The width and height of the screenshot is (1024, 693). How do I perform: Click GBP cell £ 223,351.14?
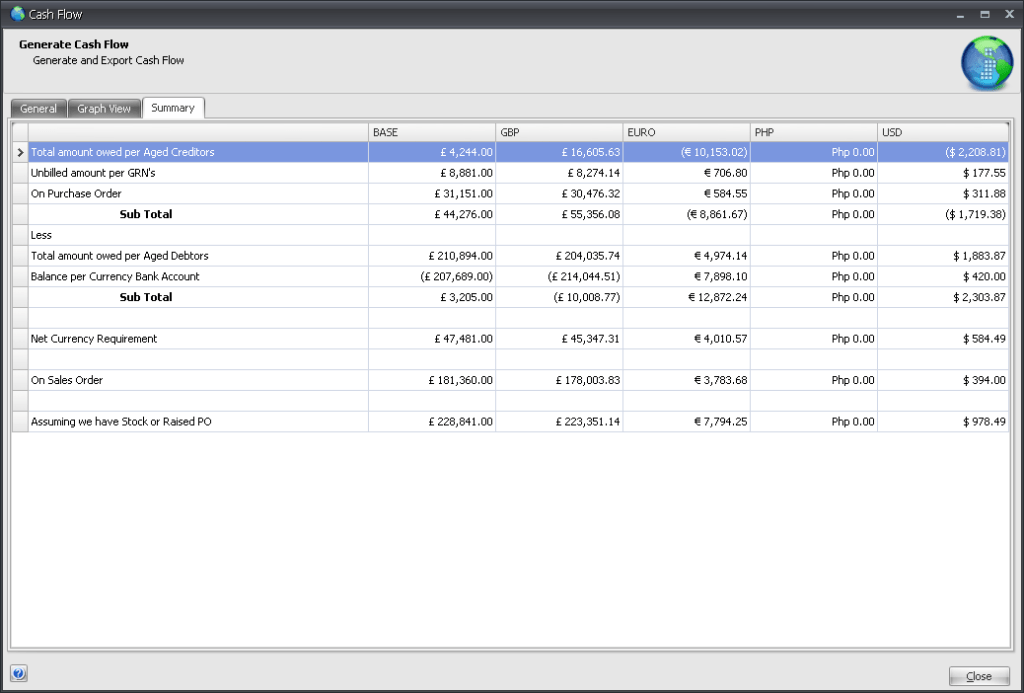[559, 422]
